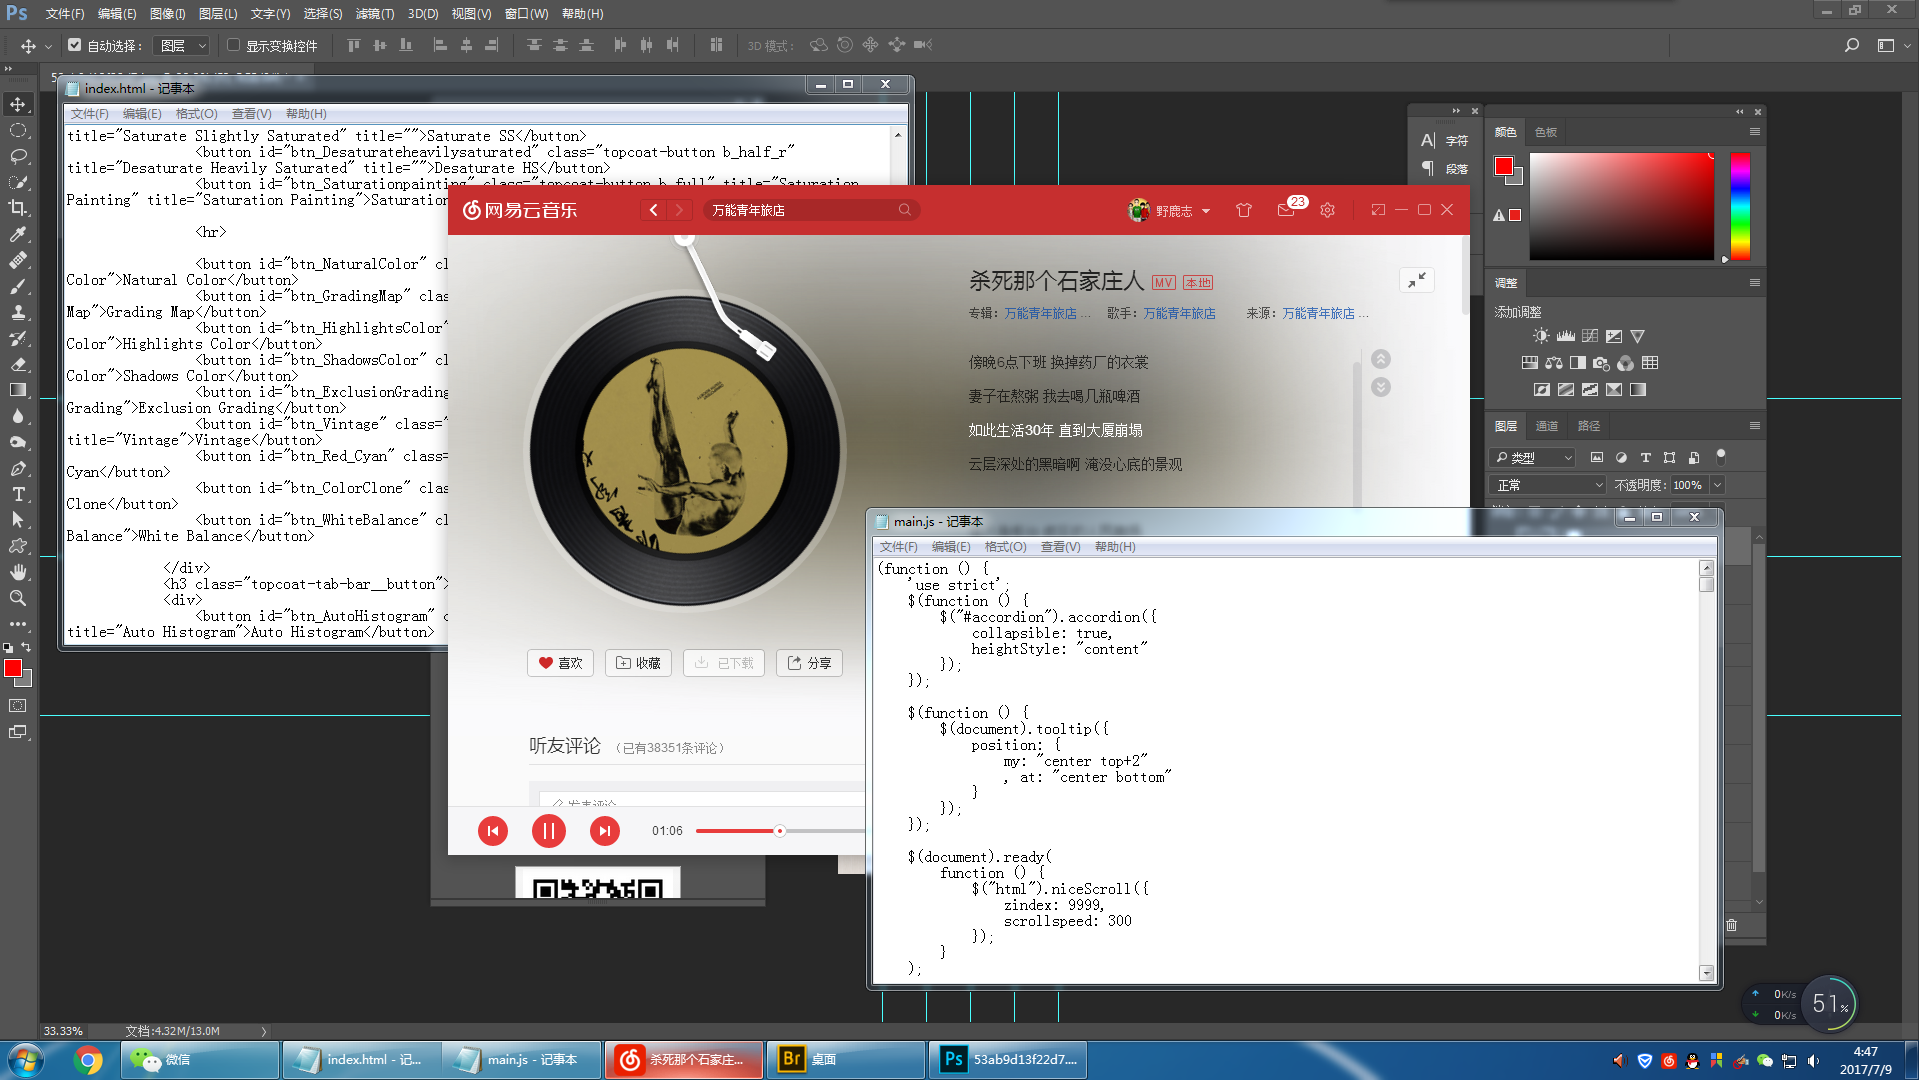Open Photoshop Image menu

(x=167, y=13)
